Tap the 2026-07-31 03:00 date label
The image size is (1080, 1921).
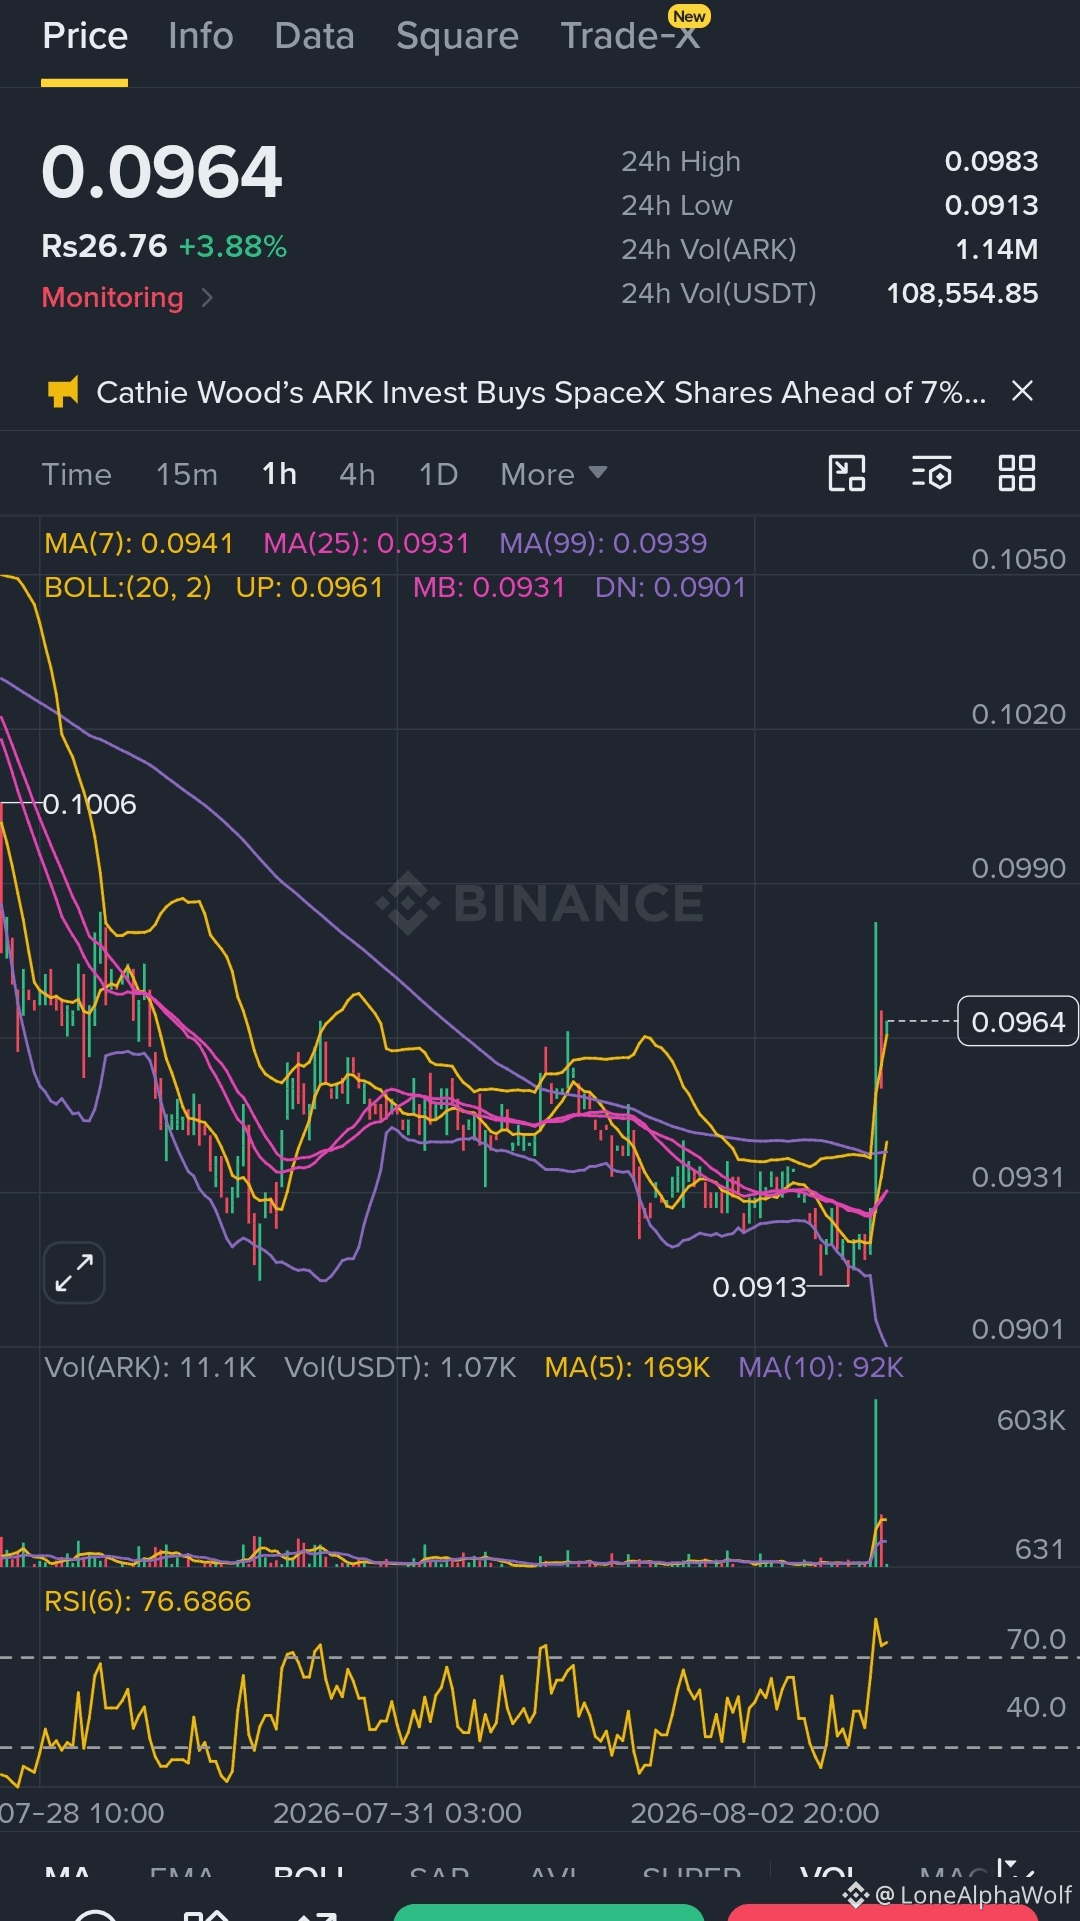point(397,1813)
